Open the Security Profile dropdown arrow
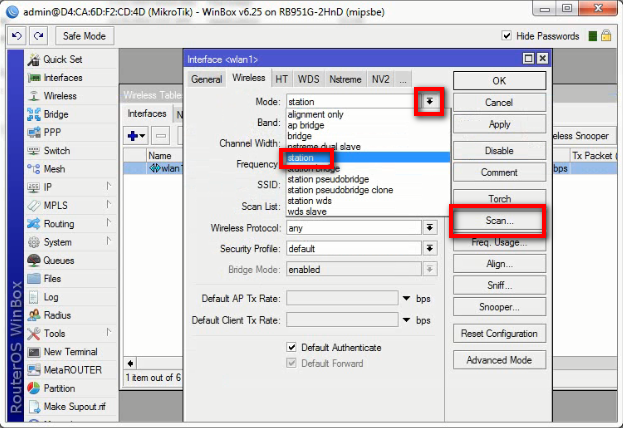Viewport: 623px width, 428px height. coord(430,248)
